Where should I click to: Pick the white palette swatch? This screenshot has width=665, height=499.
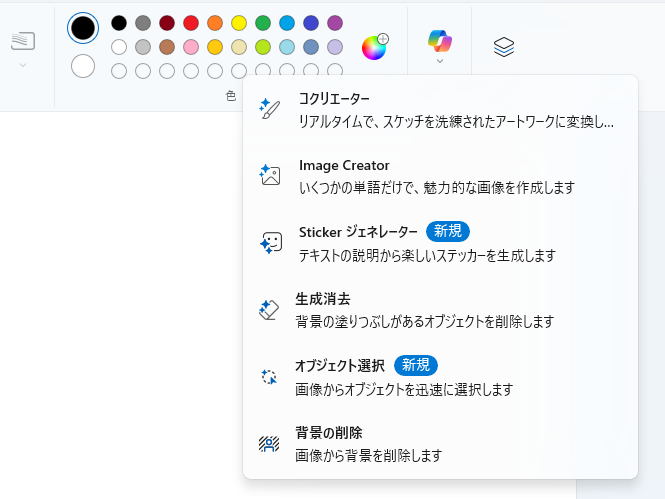click(x=119, y=47)
